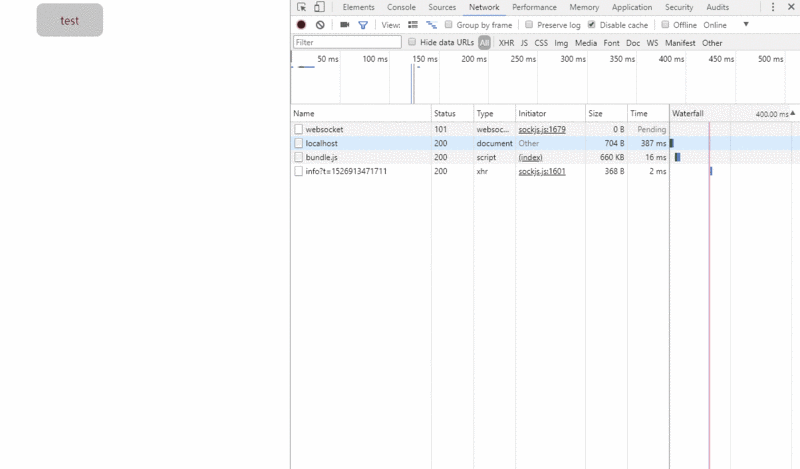Uncheck the Disable cache checkbox
The image size is (800, 469).
coord(591,25)
